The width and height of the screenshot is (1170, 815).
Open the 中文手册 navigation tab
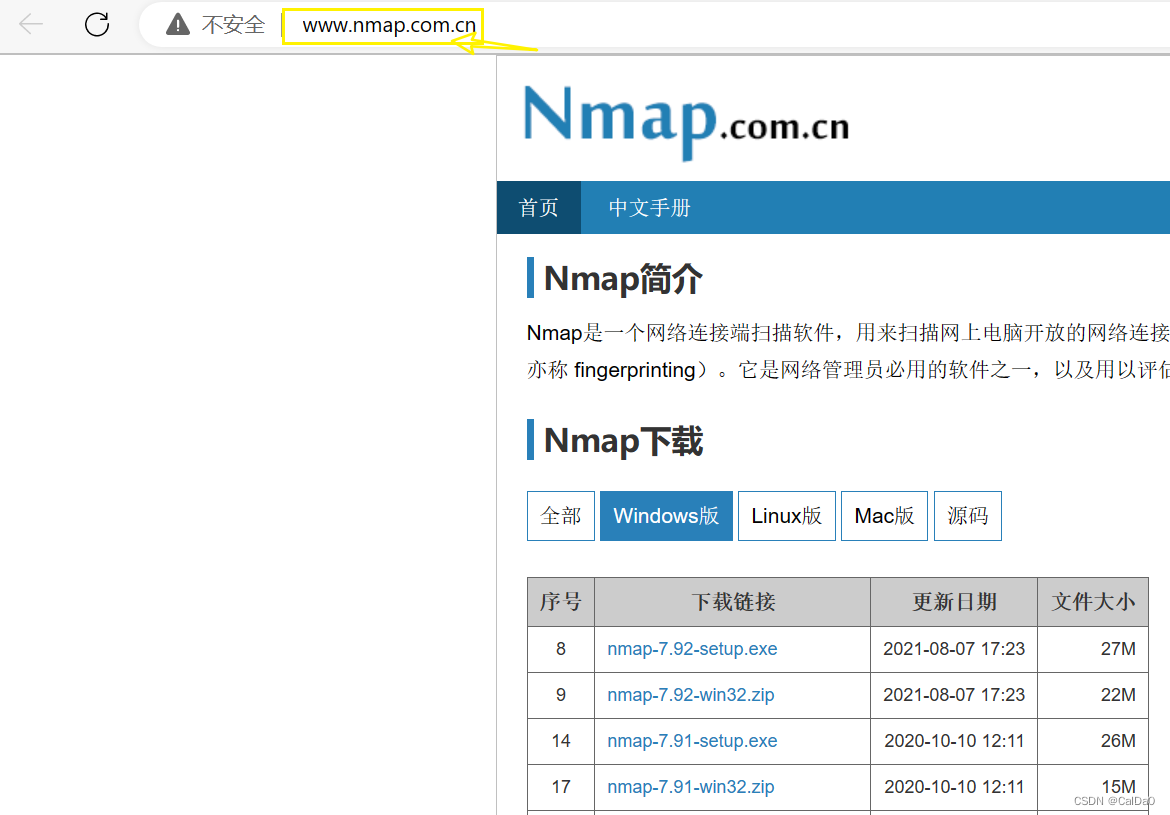[x=649, y=207]
